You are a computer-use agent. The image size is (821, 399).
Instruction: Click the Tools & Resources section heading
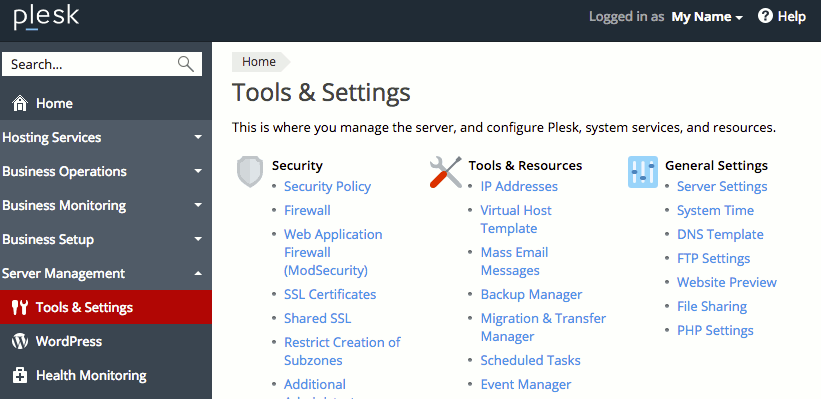[x=525, y=165]
